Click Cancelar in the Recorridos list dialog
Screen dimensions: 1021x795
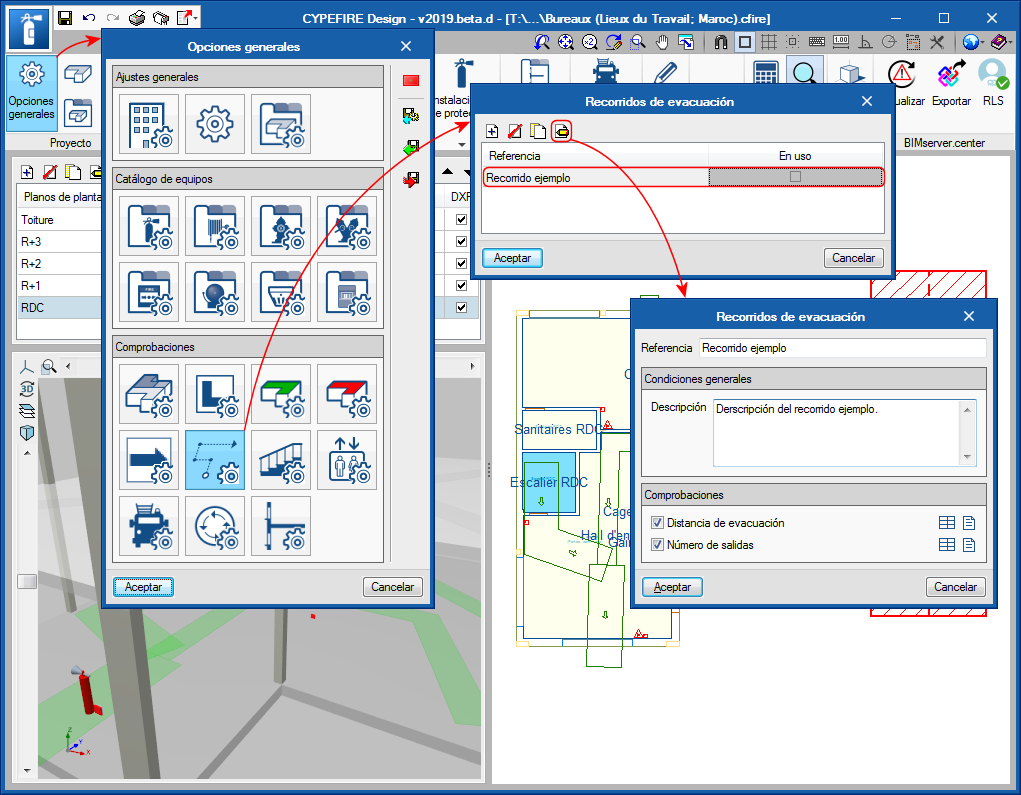(854, 258)
